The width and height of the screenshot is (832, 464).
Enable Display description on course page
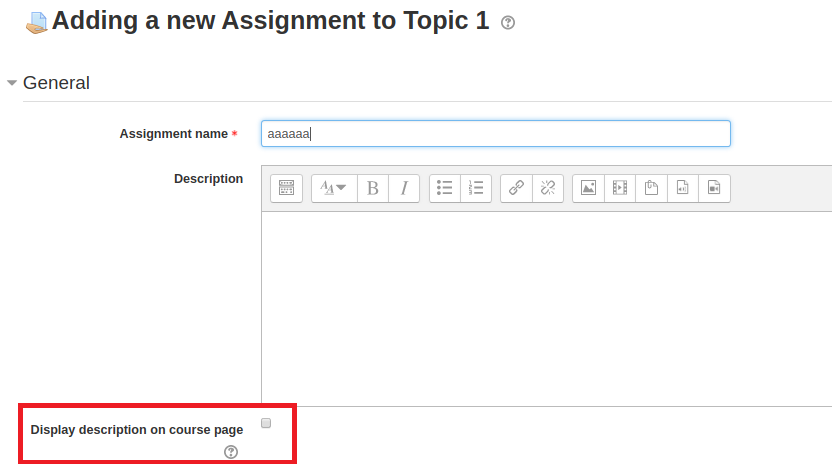[x=266, y=423]
